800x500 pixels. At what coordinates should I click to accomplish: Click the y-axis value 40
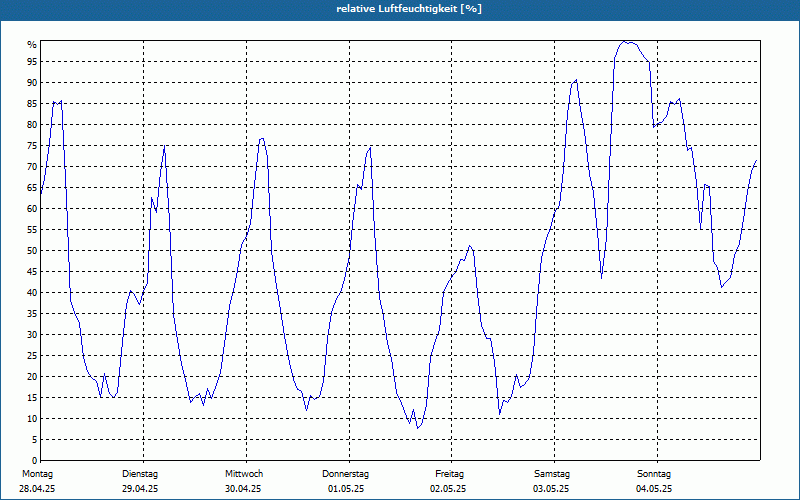(x=32, y=293)
